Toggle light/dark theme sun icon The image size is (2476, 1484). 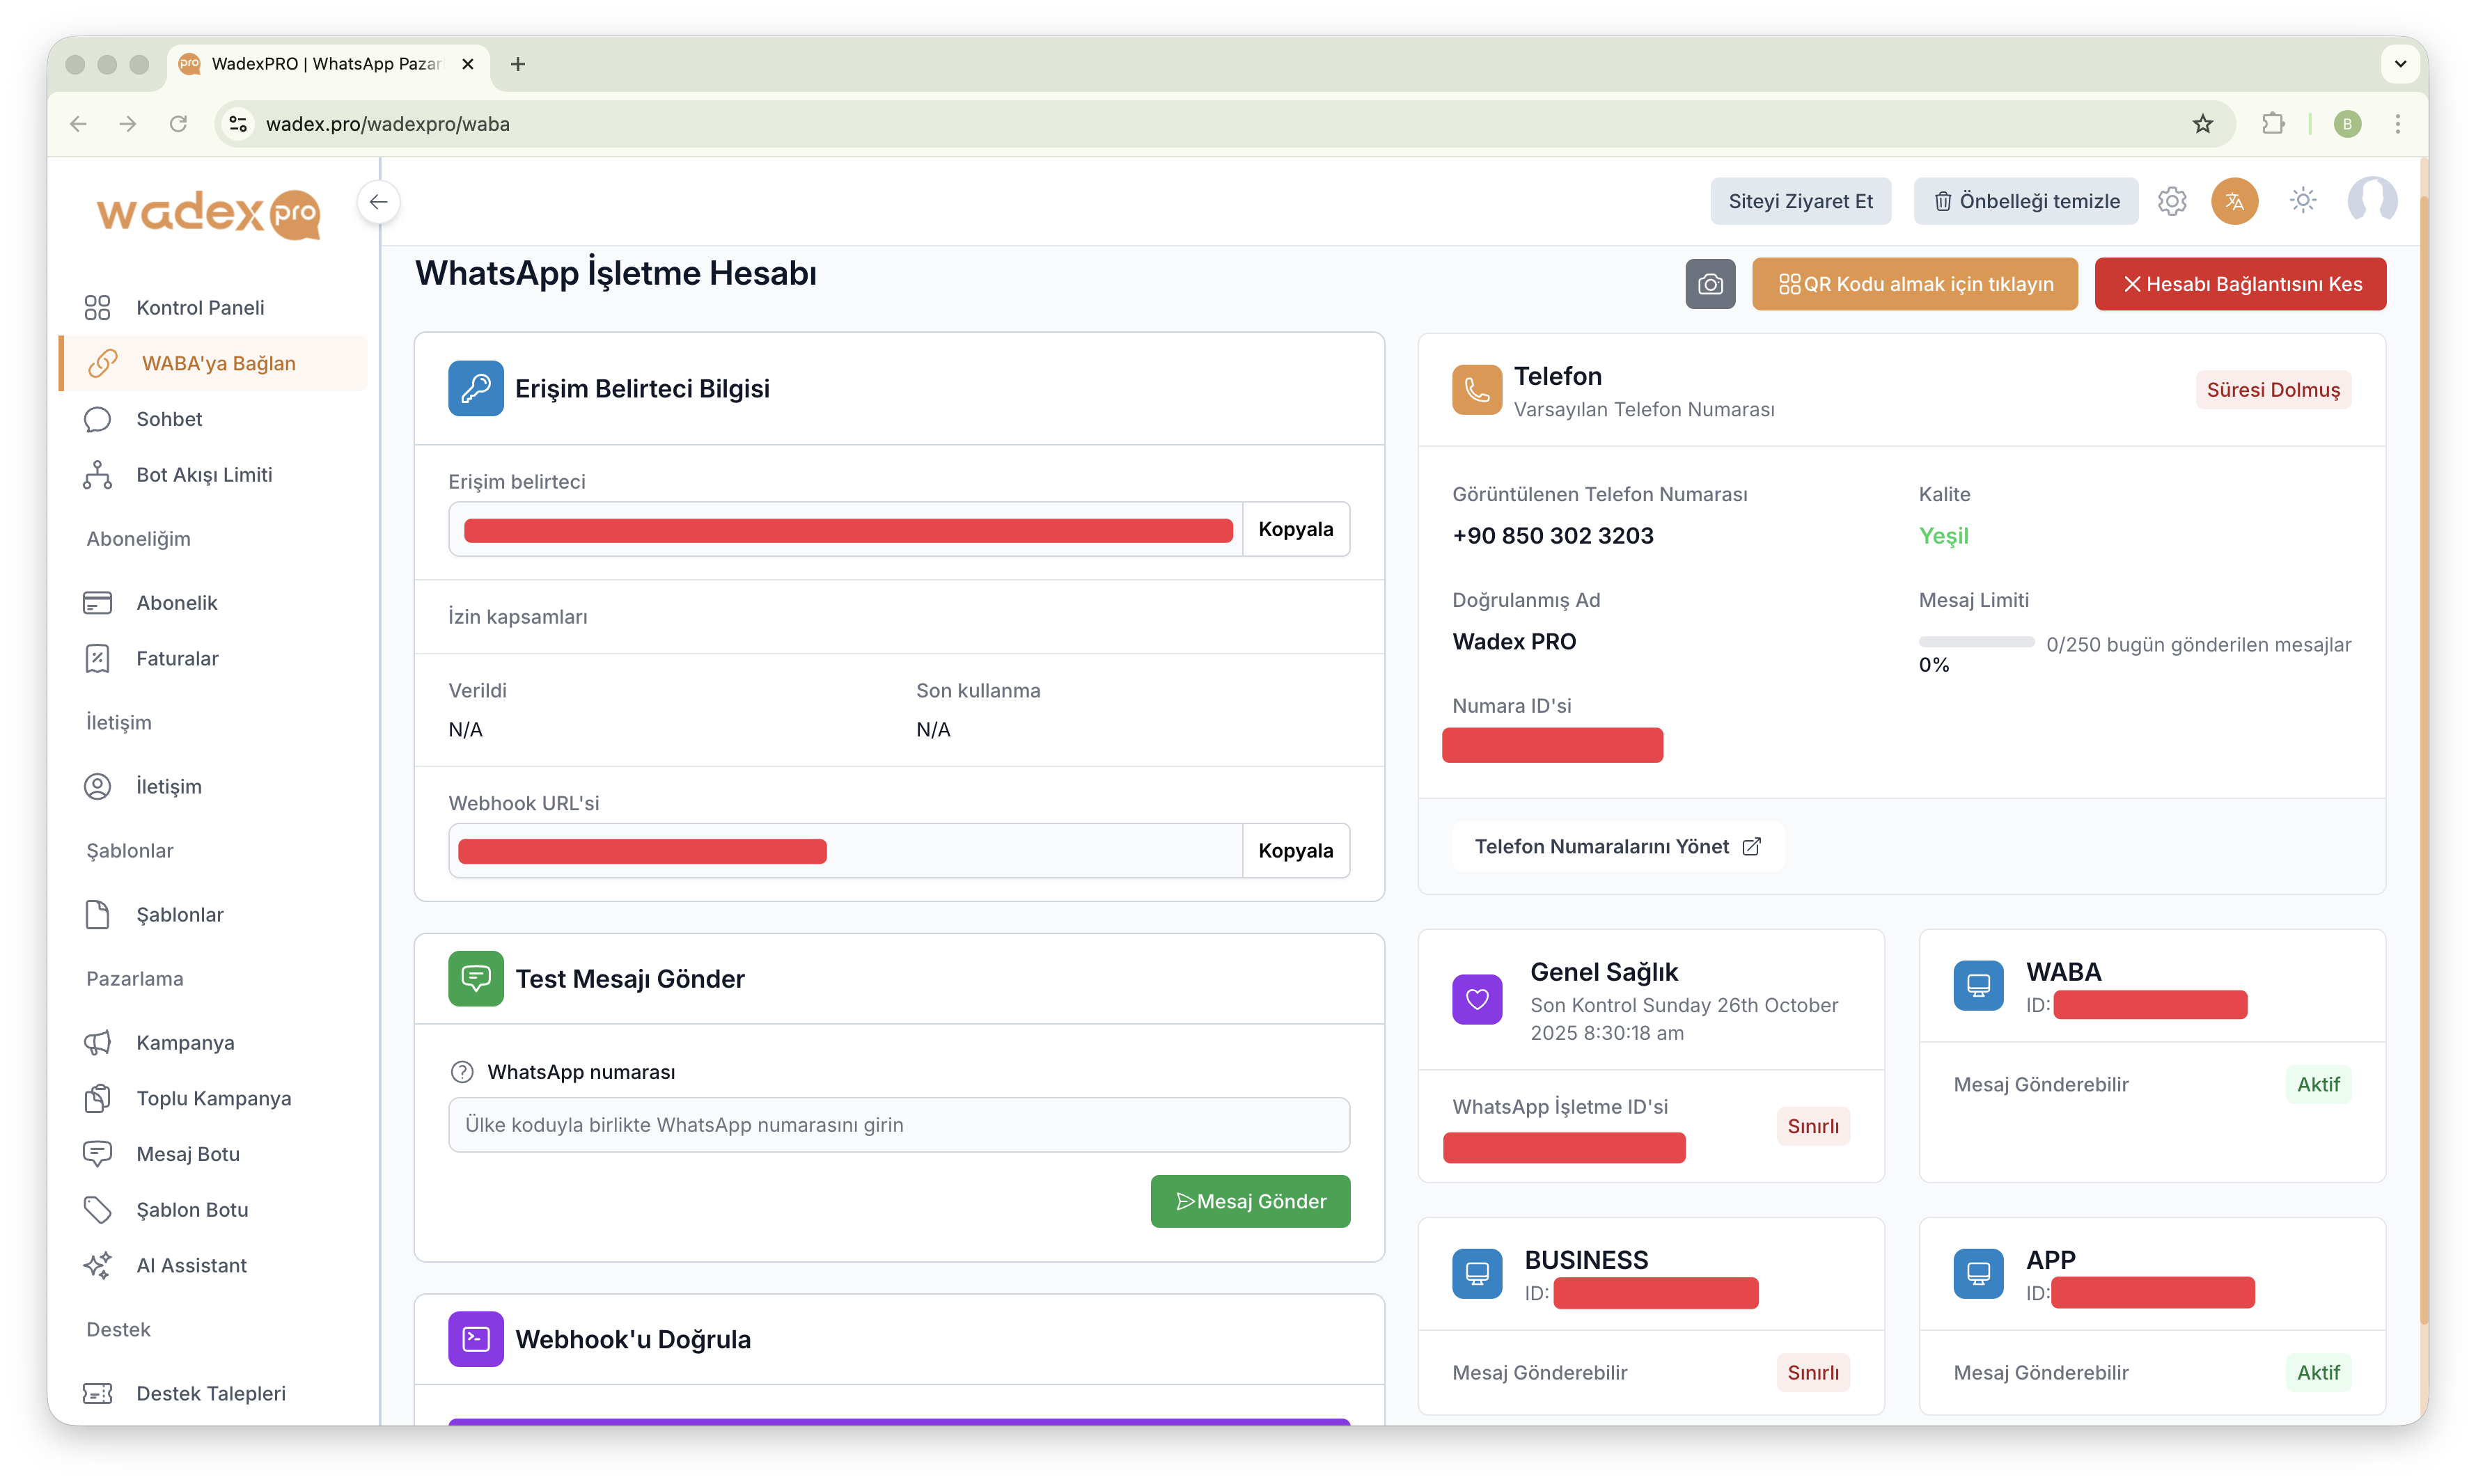[2303, 201]
